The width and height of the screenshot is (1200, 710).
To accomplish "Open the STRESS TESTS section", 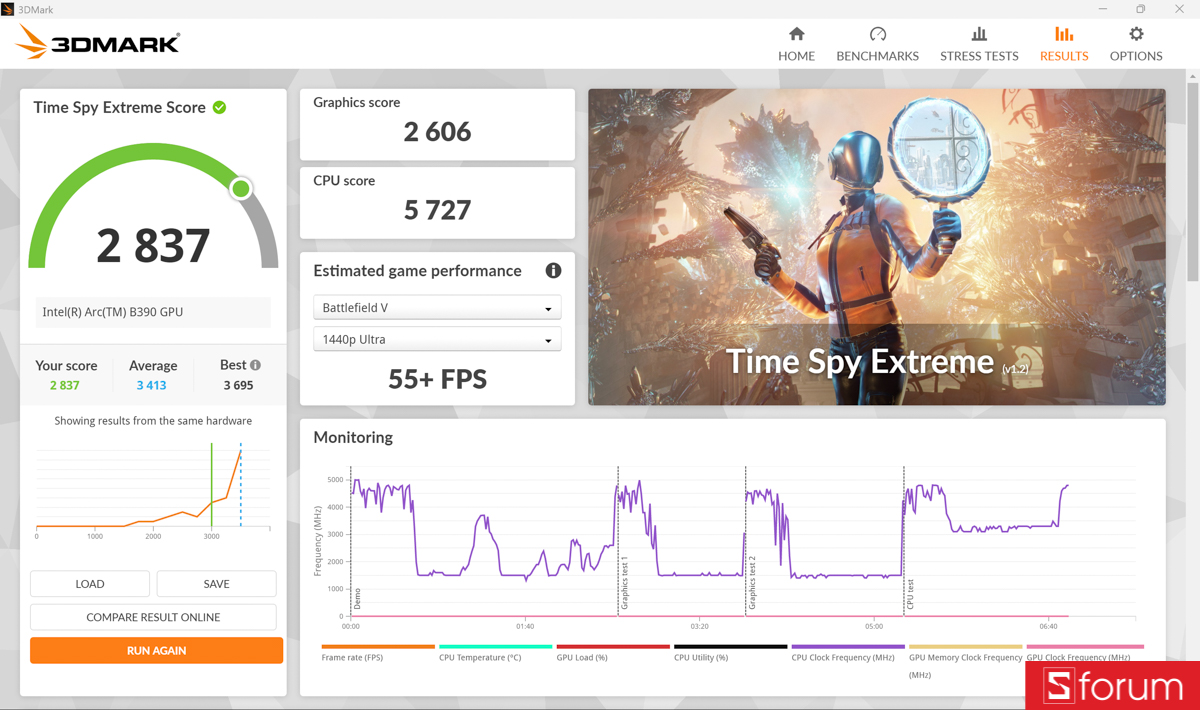I will point(979,45).
